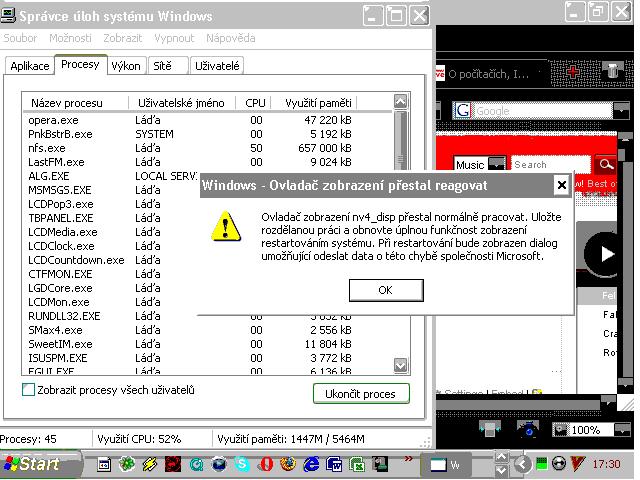Launch the green ICQ flower icon in quick launch
Screen dimensions: 640x480
point(127,464)
